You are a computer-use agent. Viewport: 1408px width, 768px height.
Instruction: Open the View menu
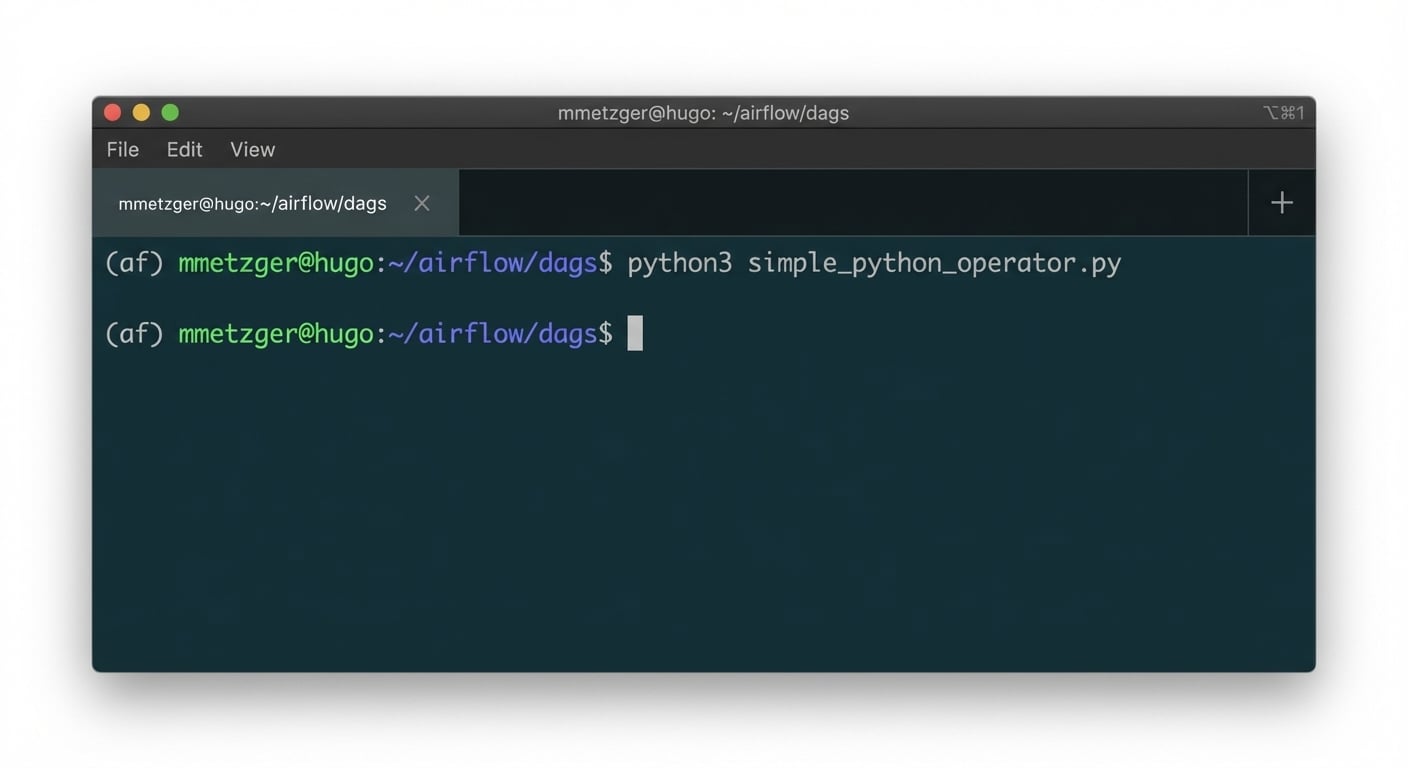pyautogui.click(x=252, y=149)
